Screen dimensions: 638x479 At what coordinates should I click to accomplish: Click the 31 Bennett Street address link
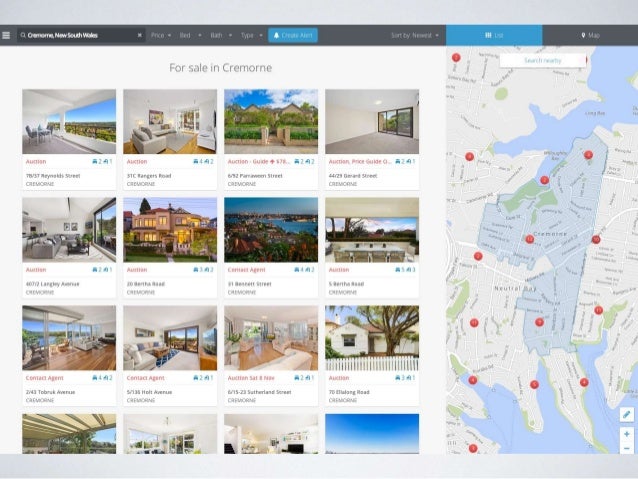249,284
